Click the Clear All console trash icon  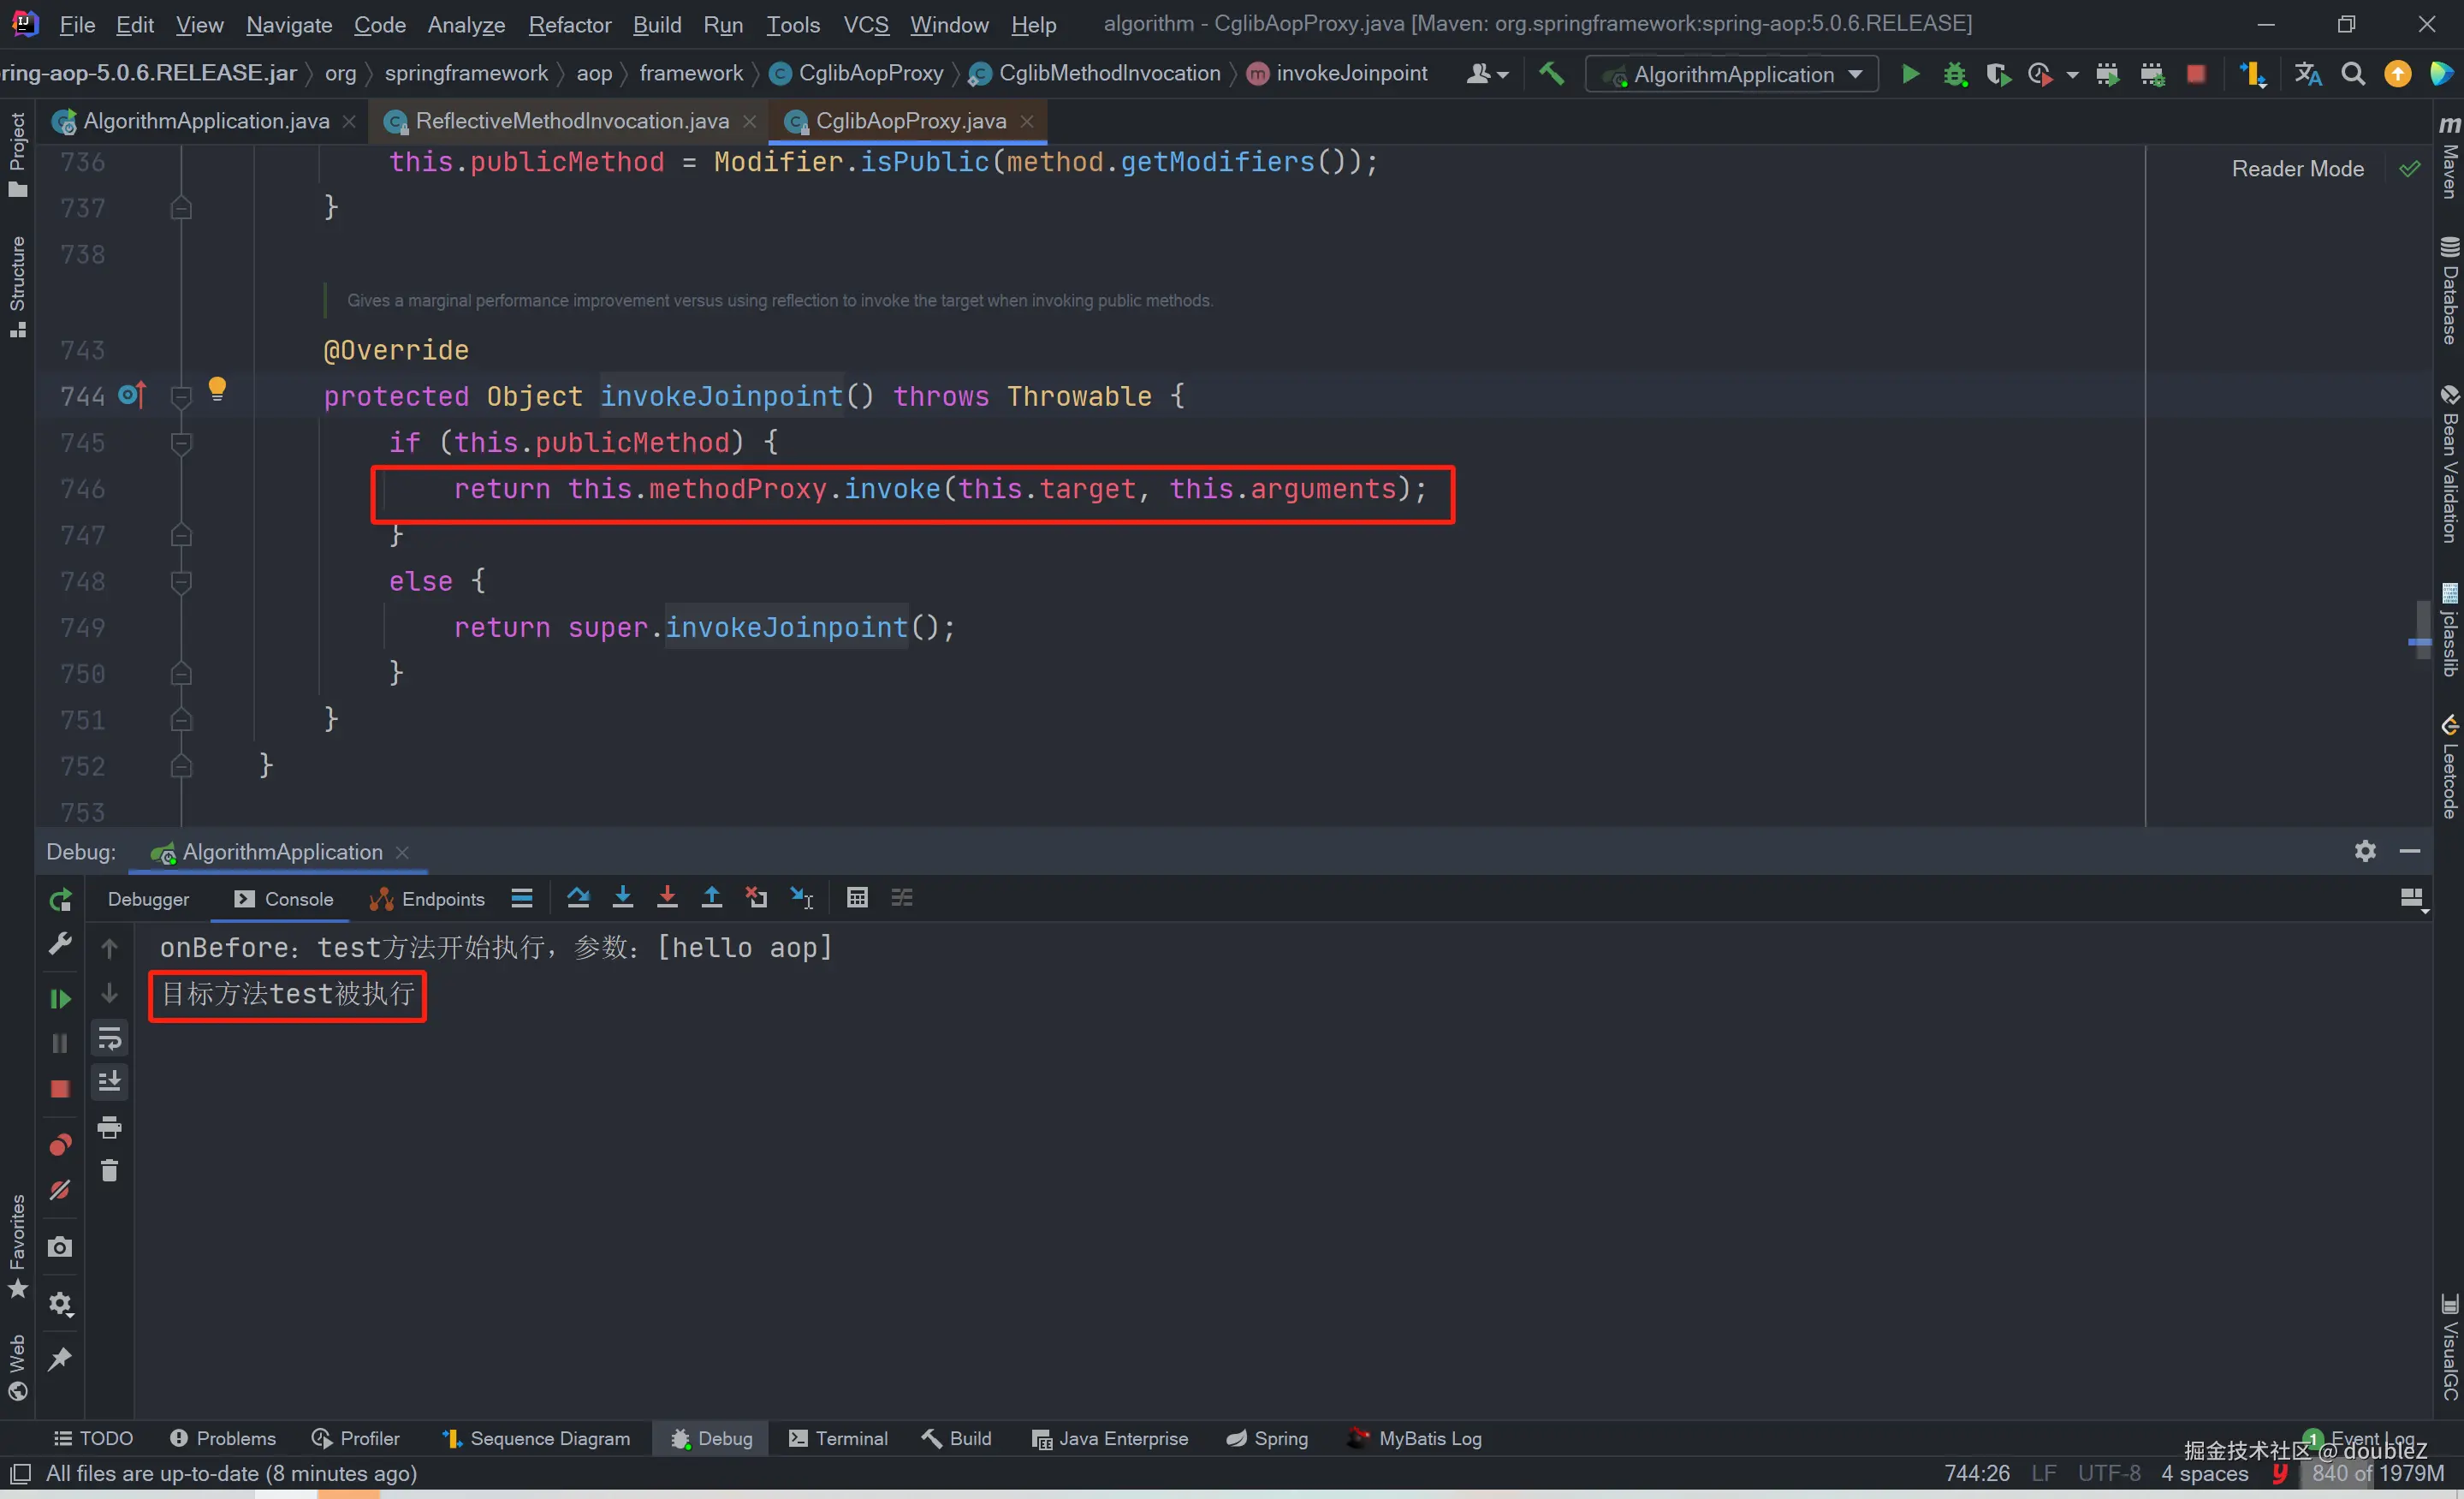point(109,1170)
